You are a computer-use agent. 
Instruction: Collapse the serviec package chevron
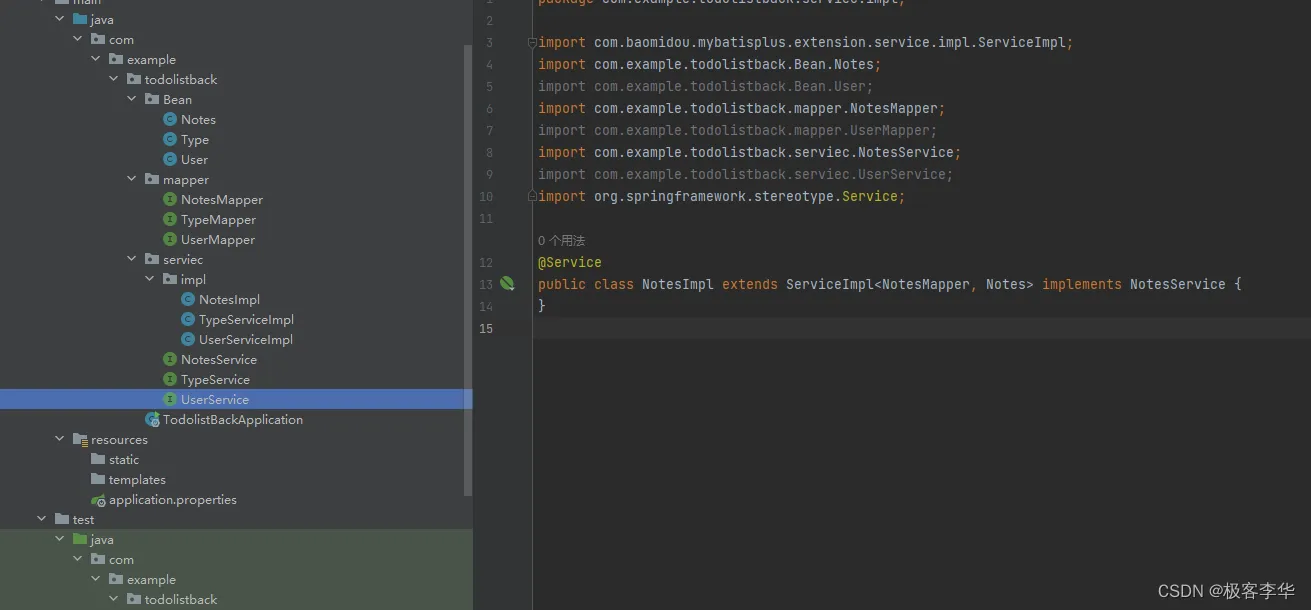coord(132,259)
